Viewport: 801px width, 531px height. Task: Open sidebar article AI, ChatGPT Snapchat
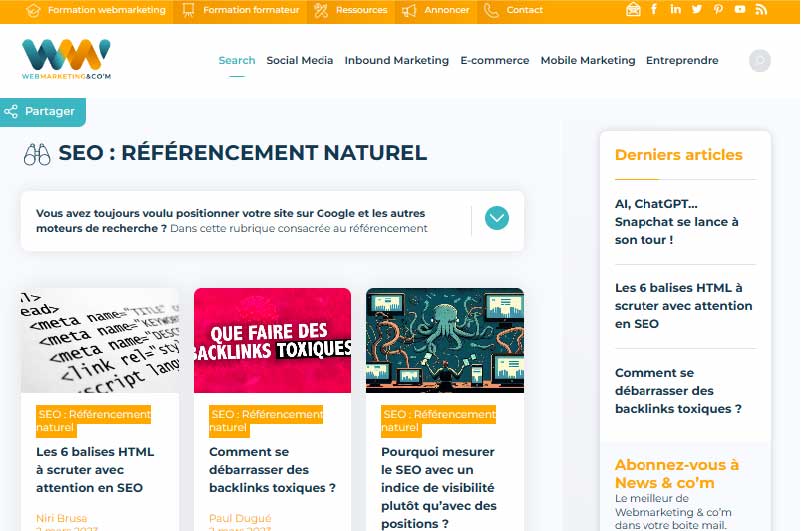click(676, 222)
